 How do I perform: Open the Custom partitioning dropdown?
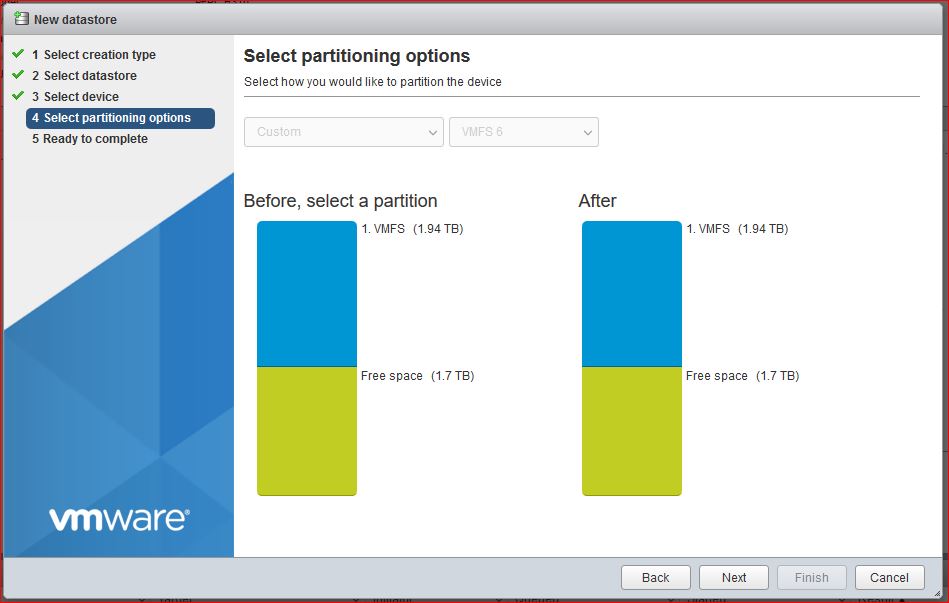pos(344,132)
